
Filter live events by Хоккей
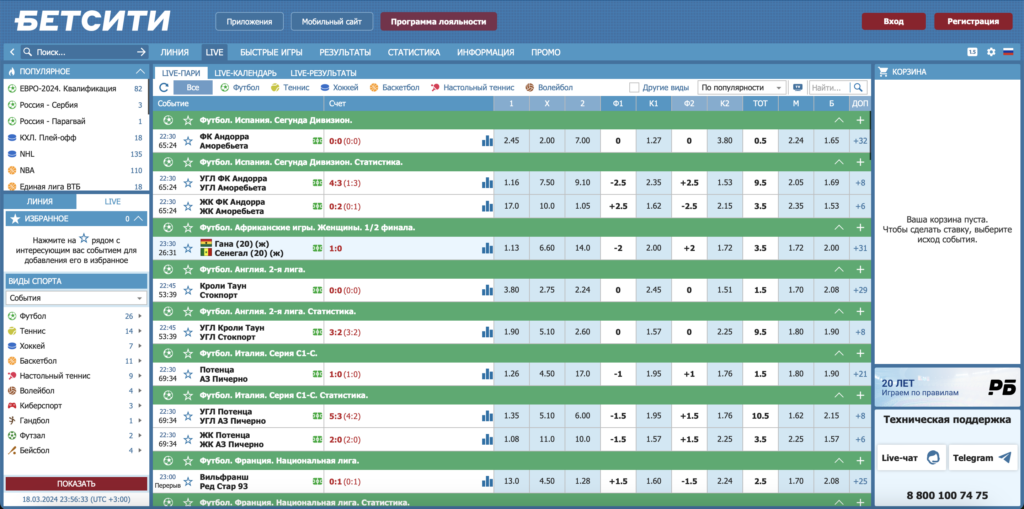(x=339, y=88)
